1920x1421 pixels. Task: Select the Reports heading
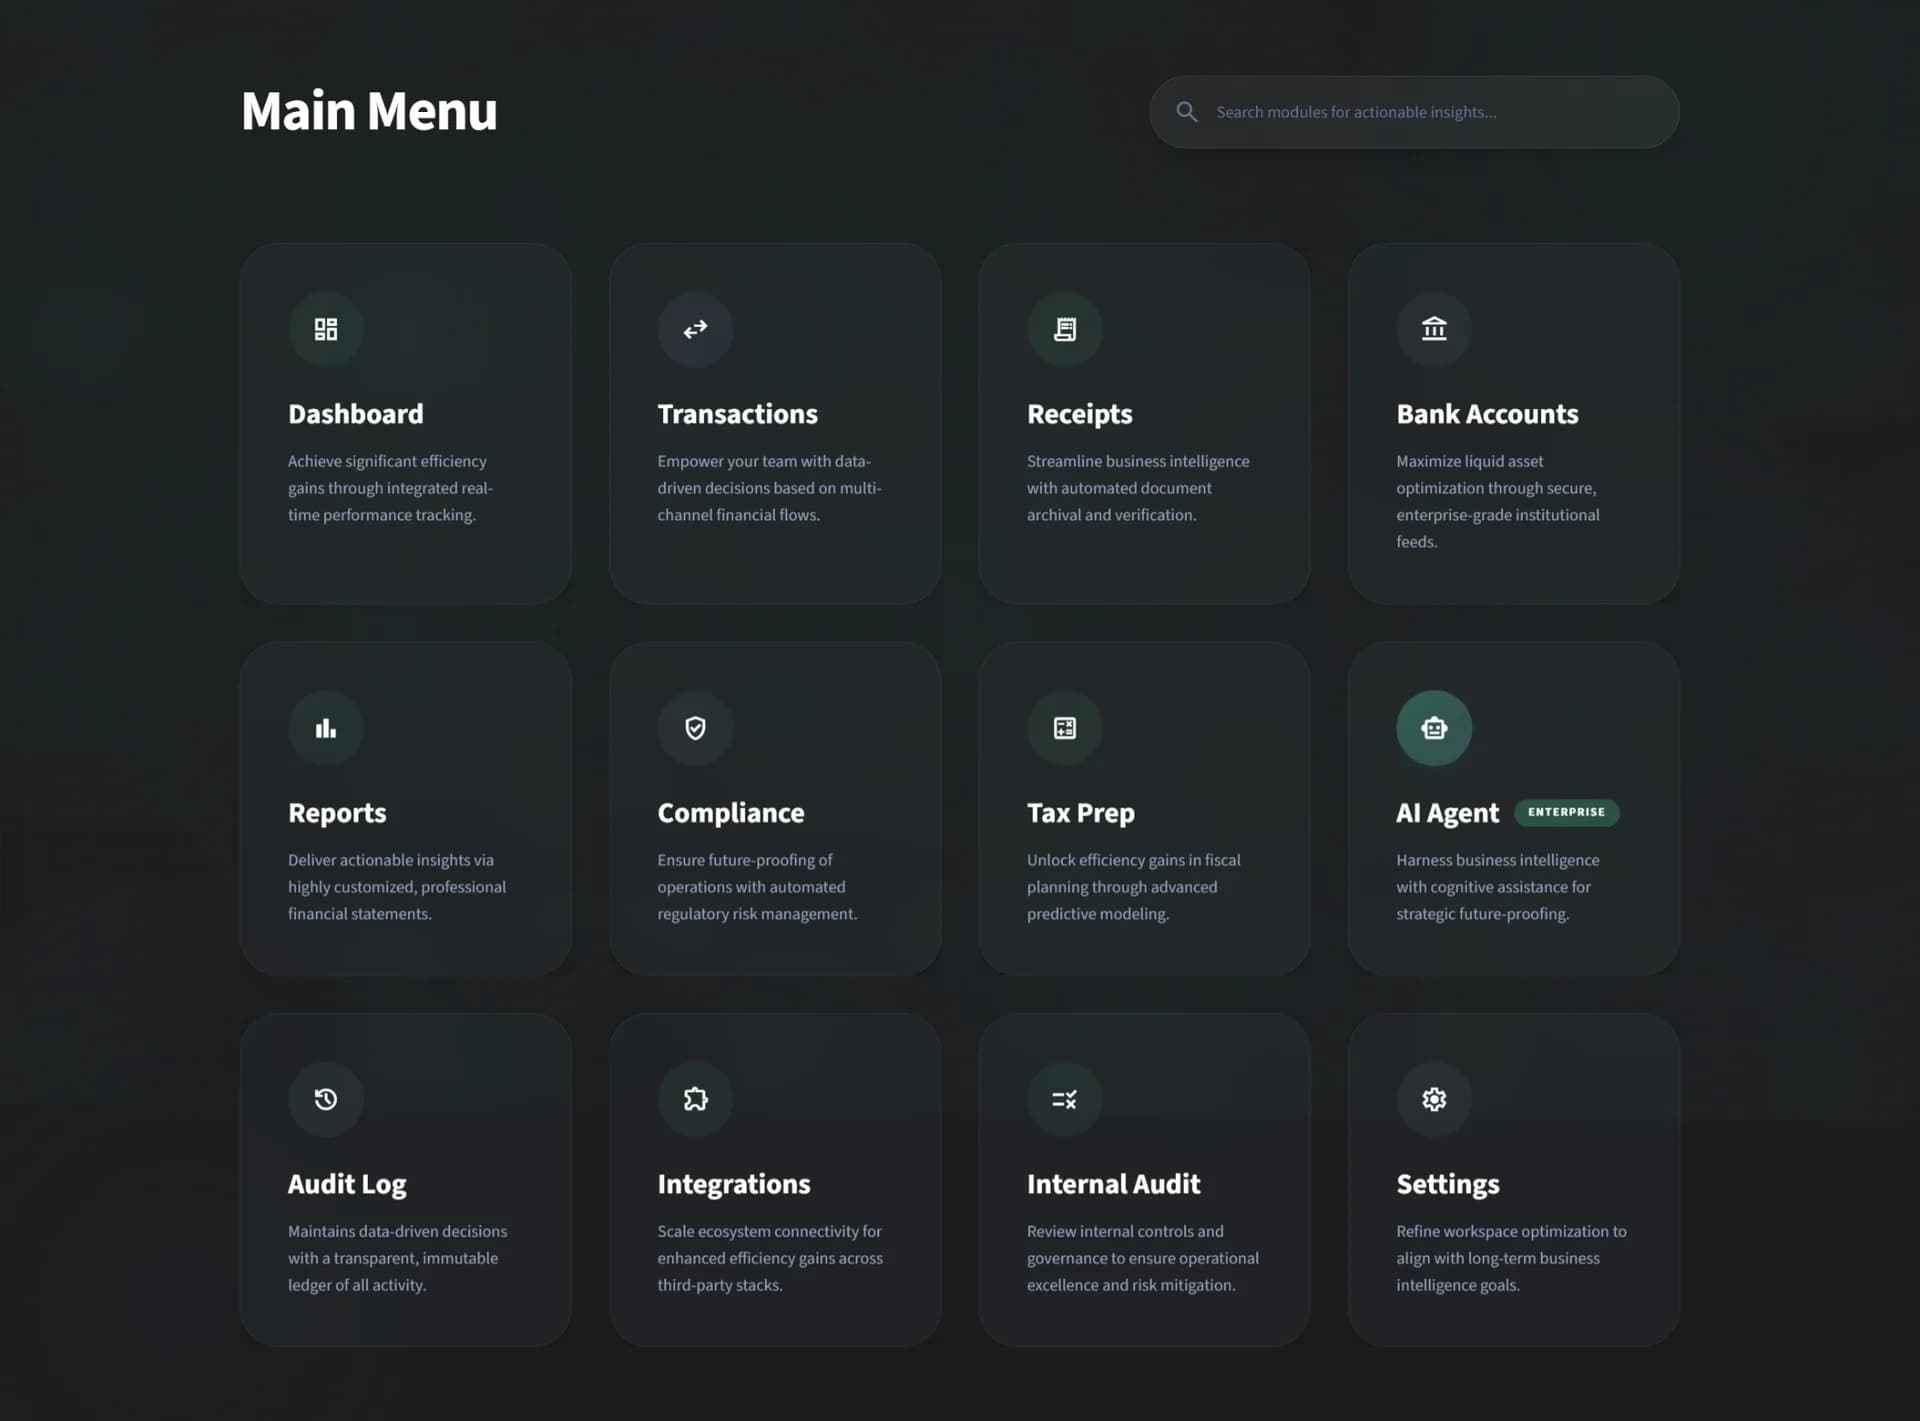coord(337,813)
